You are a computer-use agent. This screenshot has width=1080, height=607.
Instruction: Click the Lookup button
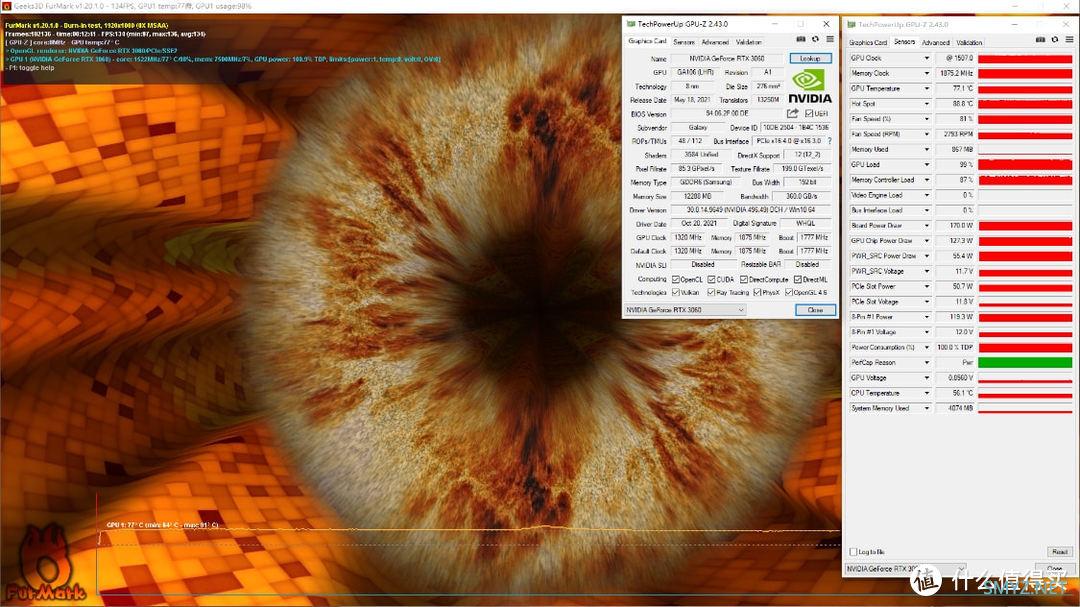pyautogui.click(x=810, y=59)
